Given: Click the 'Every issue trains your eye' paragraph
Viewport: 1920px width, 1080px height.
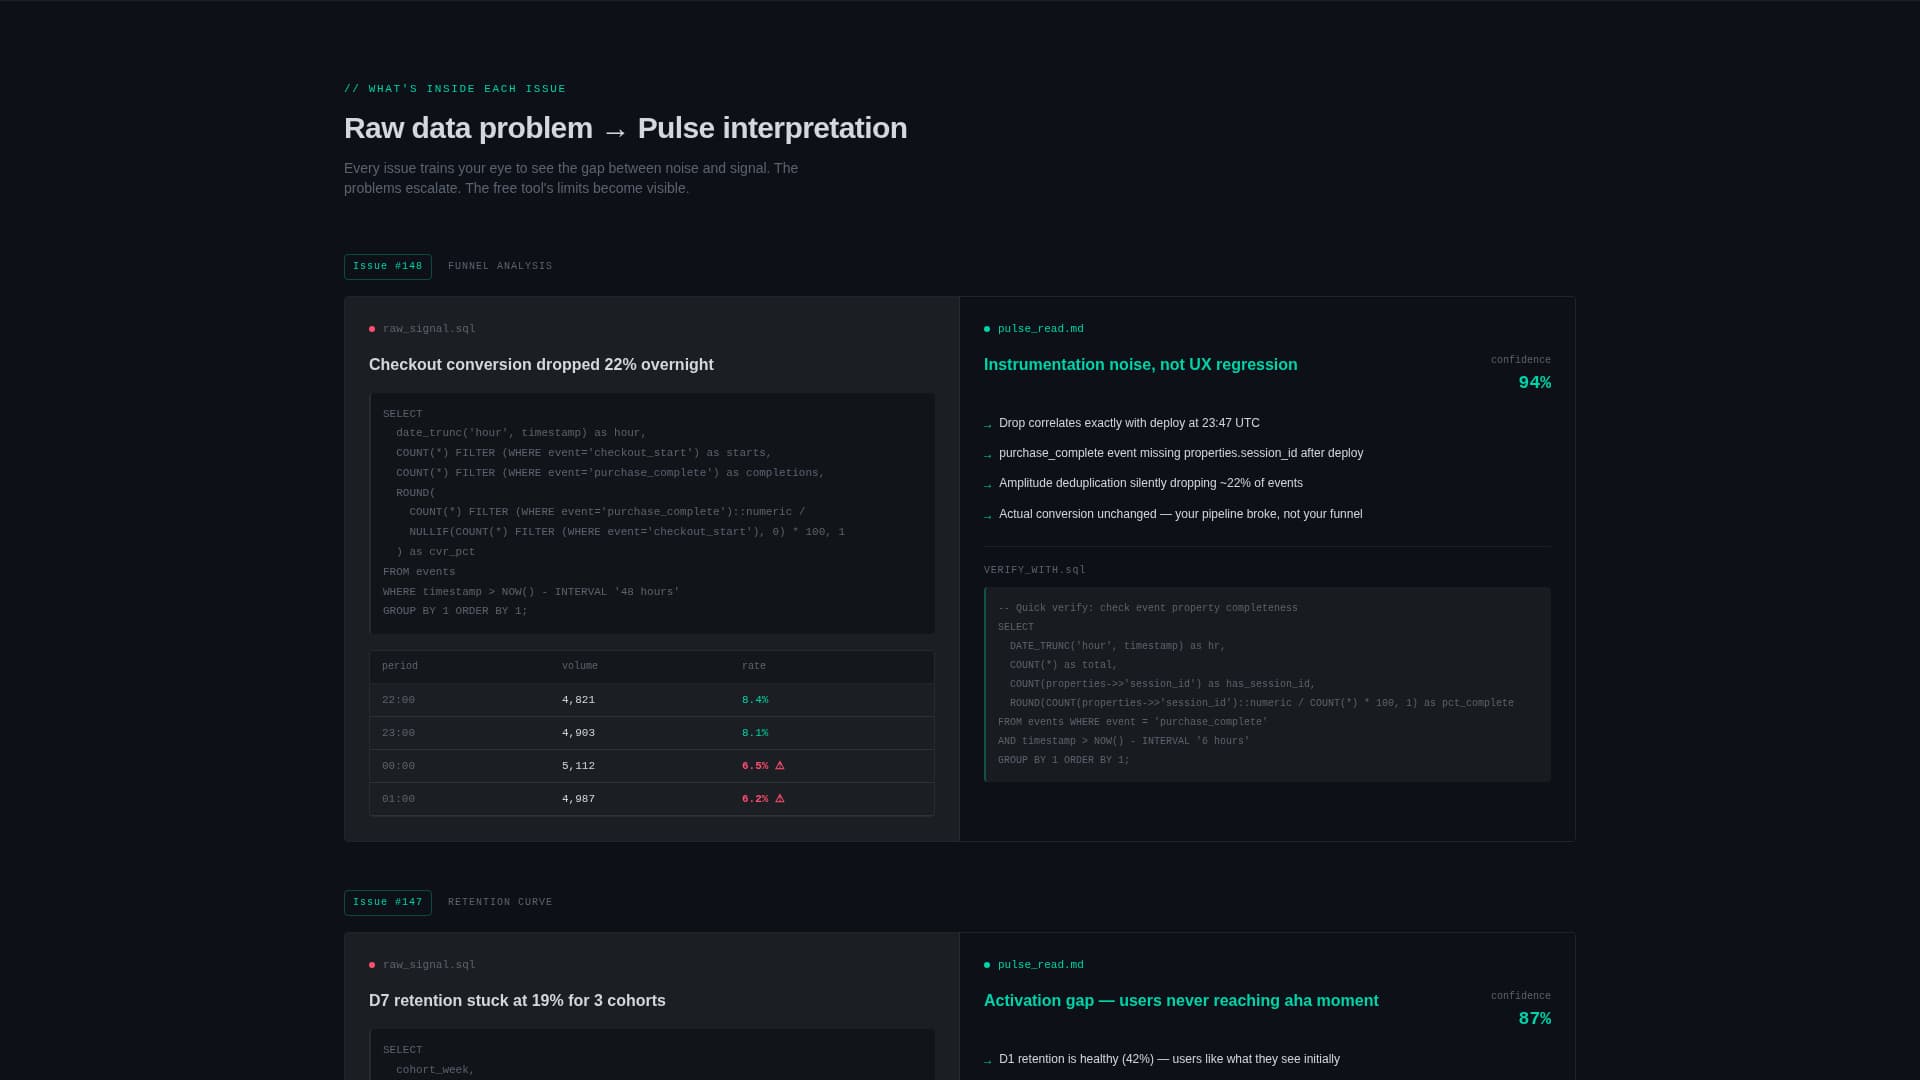Looking at the screenshot, I should point(571,178).
